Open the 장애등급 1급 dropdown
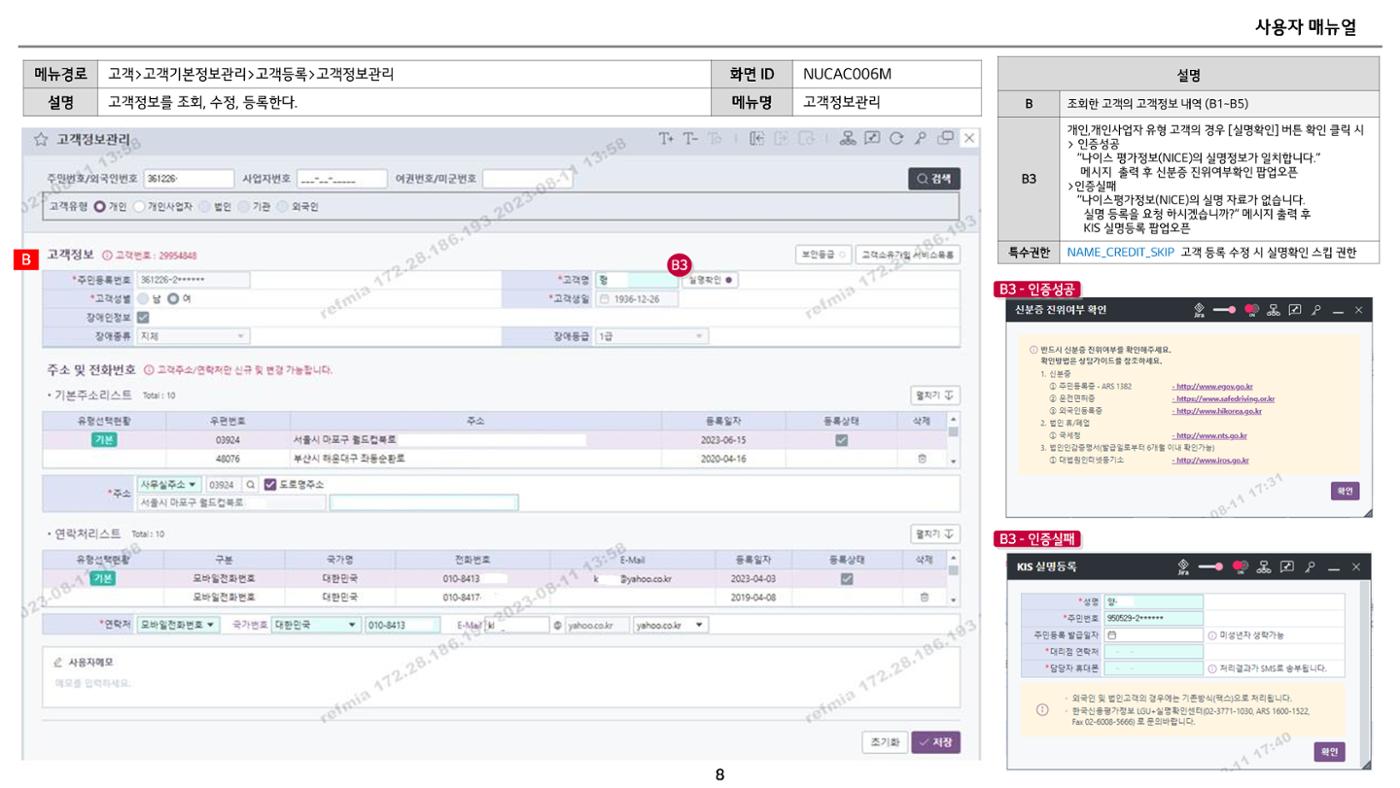Screen dimensions: 1400x788 (651, 337)
